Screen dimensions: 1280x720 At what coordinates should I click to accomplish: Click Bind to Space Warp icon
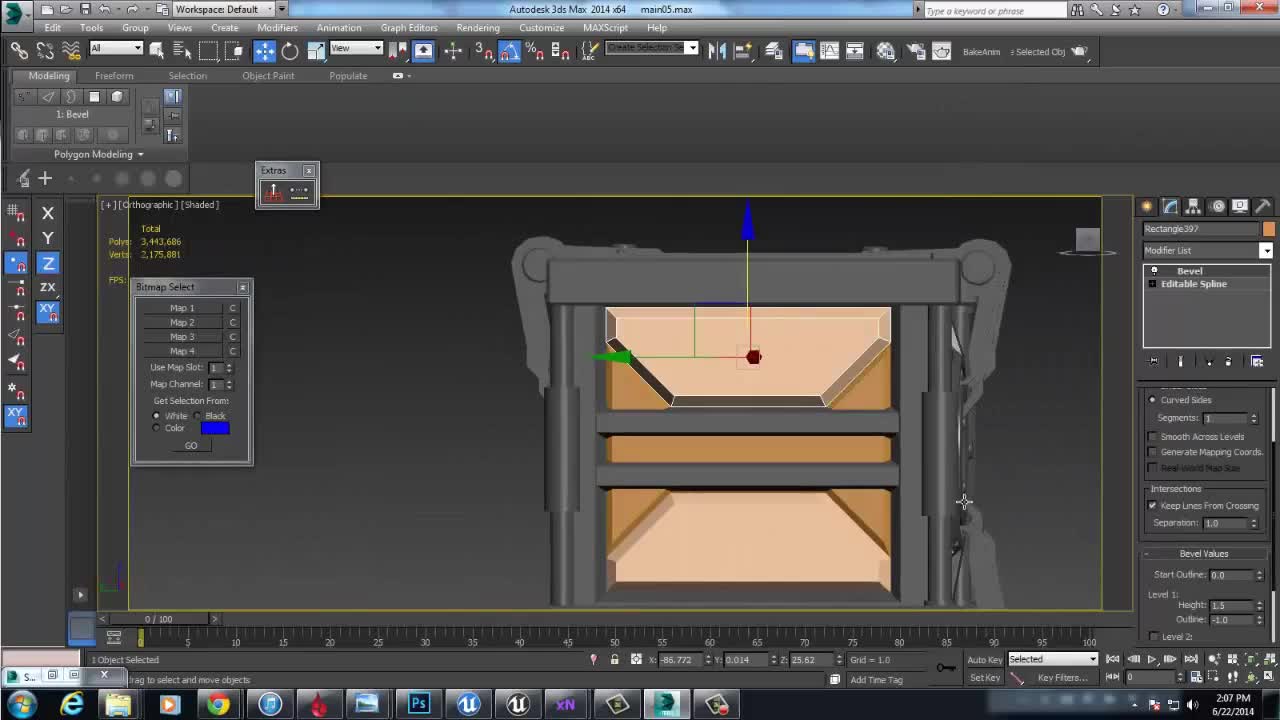pyautogui.click(x=71, y=51)
